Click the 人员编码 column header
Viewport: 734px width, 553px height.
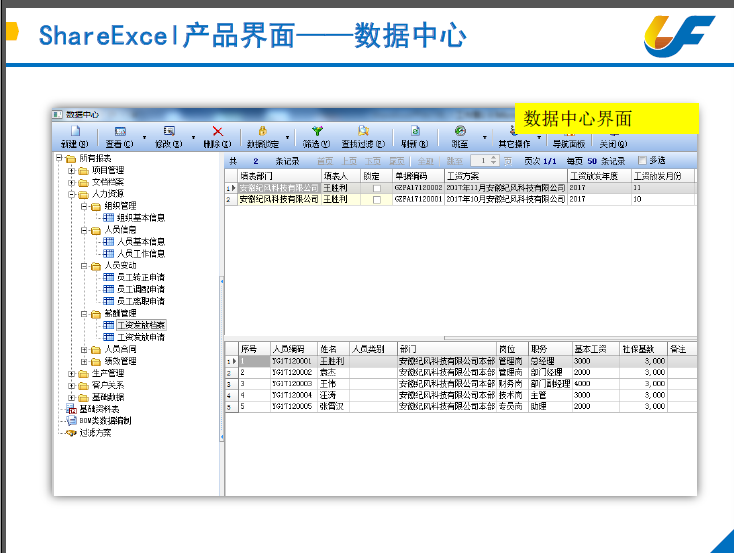tap(294, 349)
